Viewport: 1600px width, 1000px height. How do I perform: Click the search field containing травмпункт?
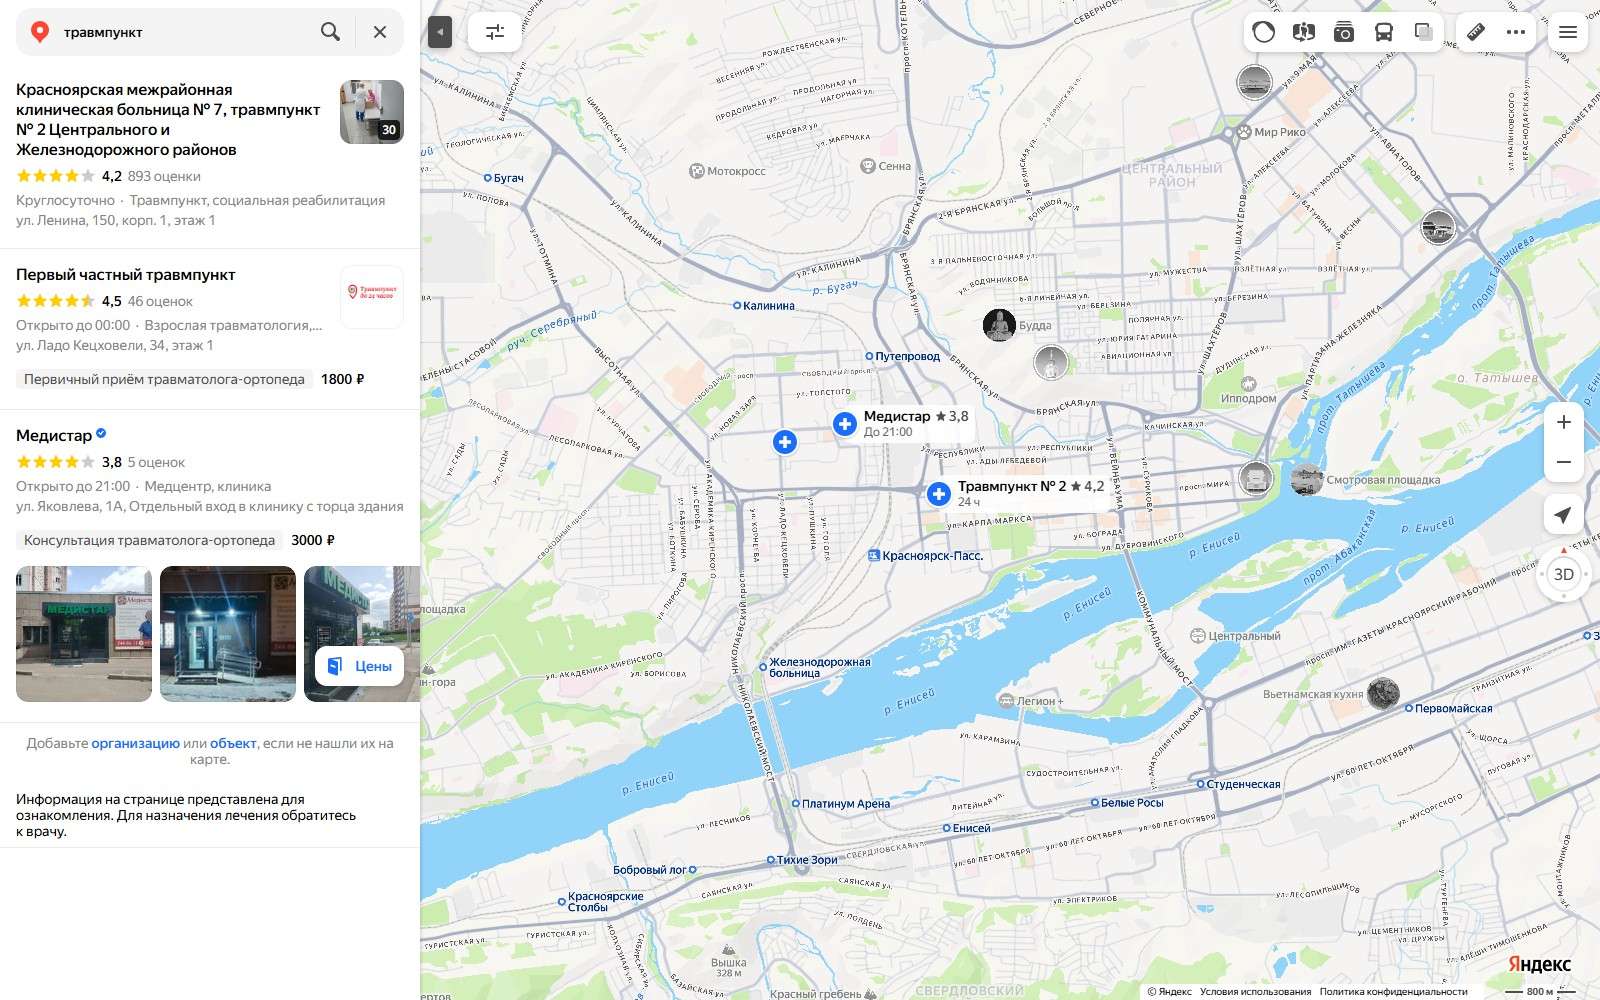[185, 32]
